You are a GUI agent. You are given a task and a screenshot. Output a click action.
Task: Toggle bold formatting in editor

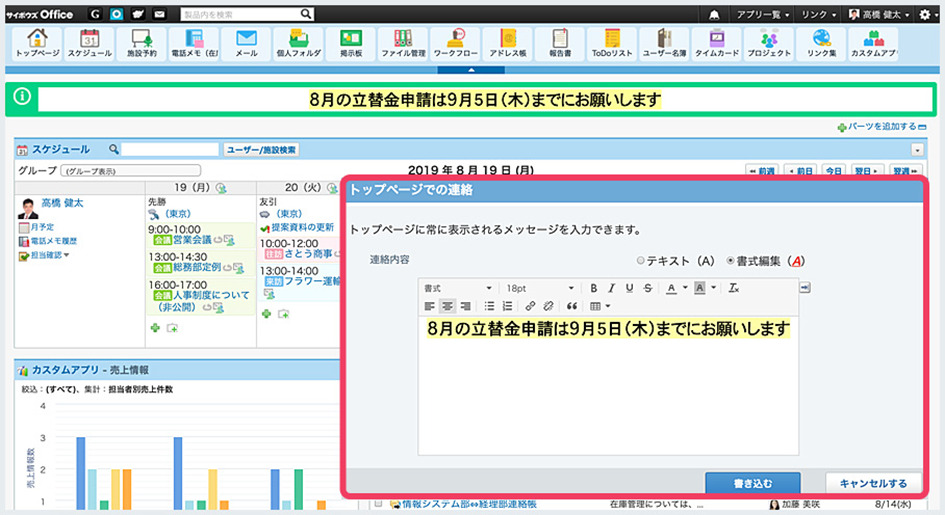click(x=594, y=288)
